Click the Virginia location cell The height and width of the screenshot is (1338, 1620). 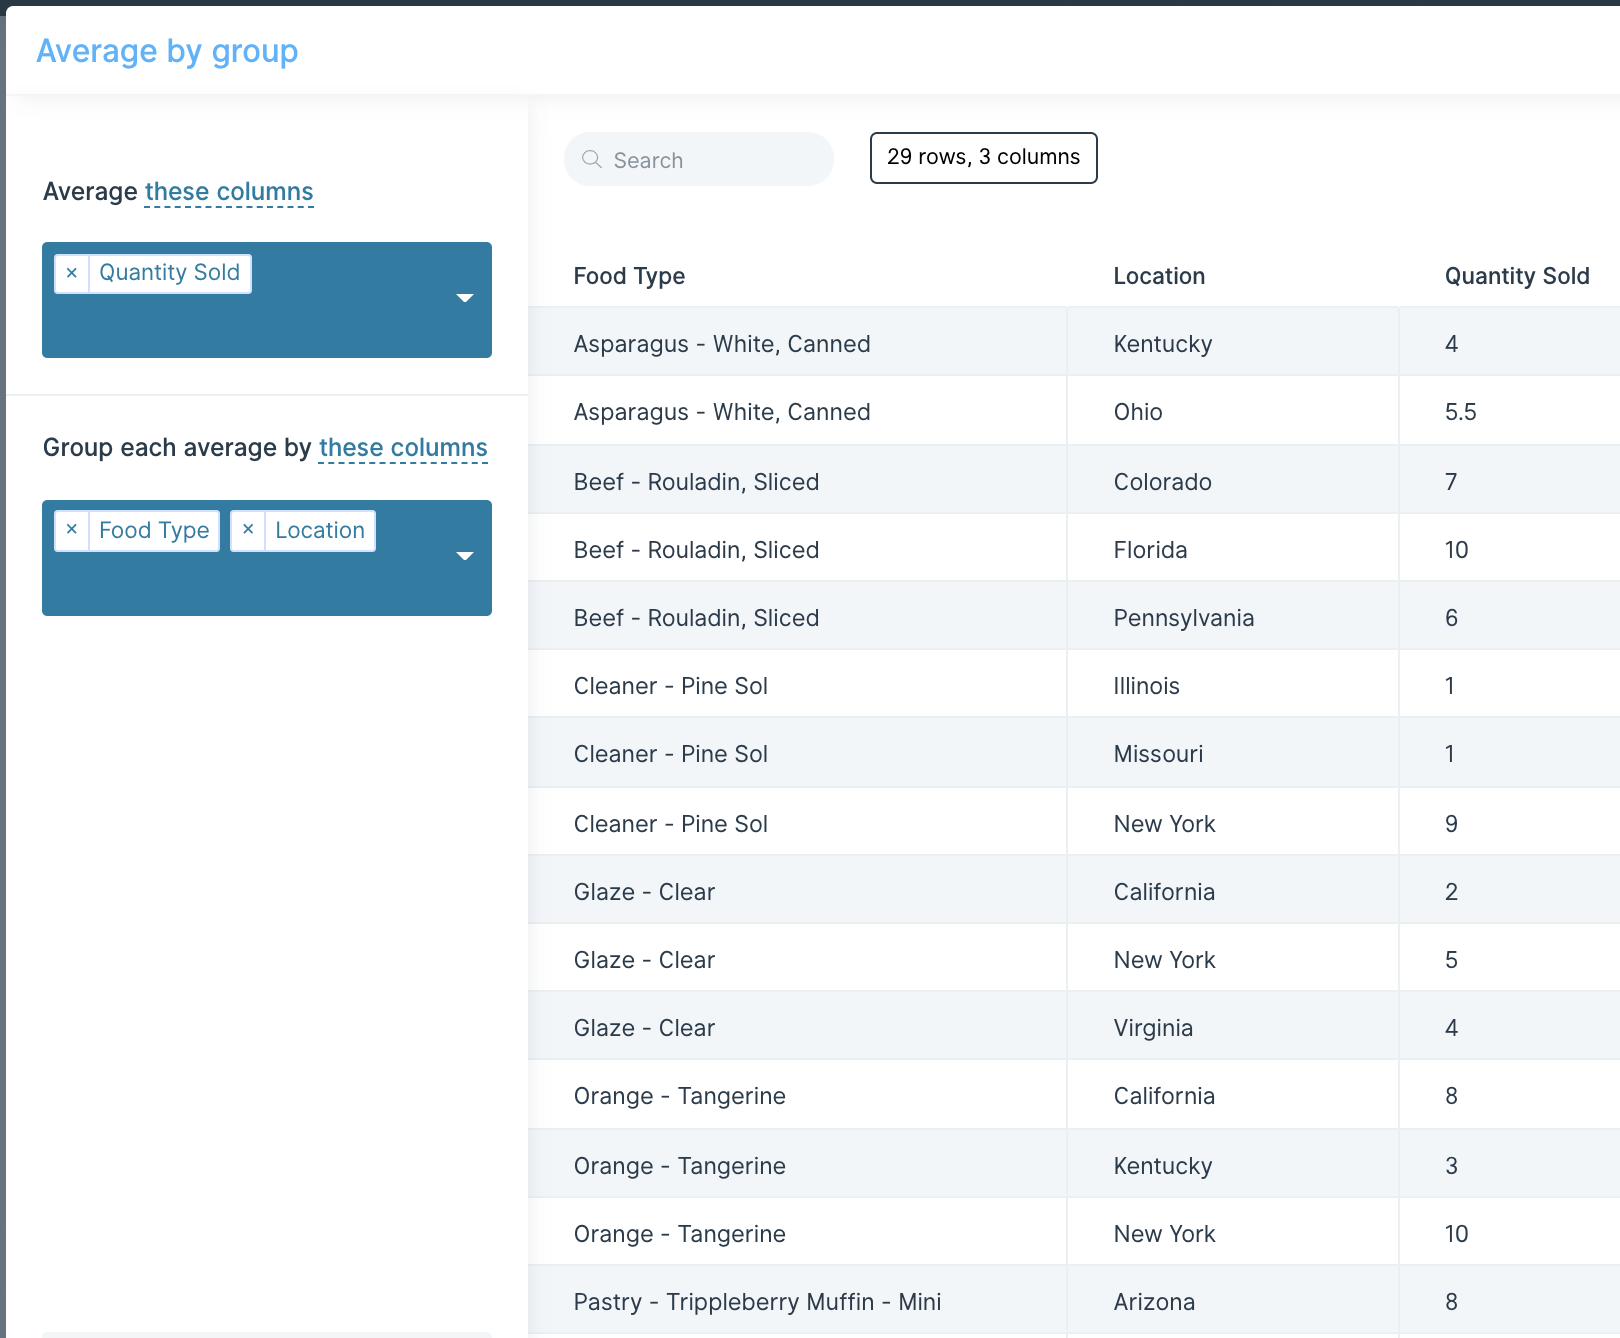tap(1154, 1028)
